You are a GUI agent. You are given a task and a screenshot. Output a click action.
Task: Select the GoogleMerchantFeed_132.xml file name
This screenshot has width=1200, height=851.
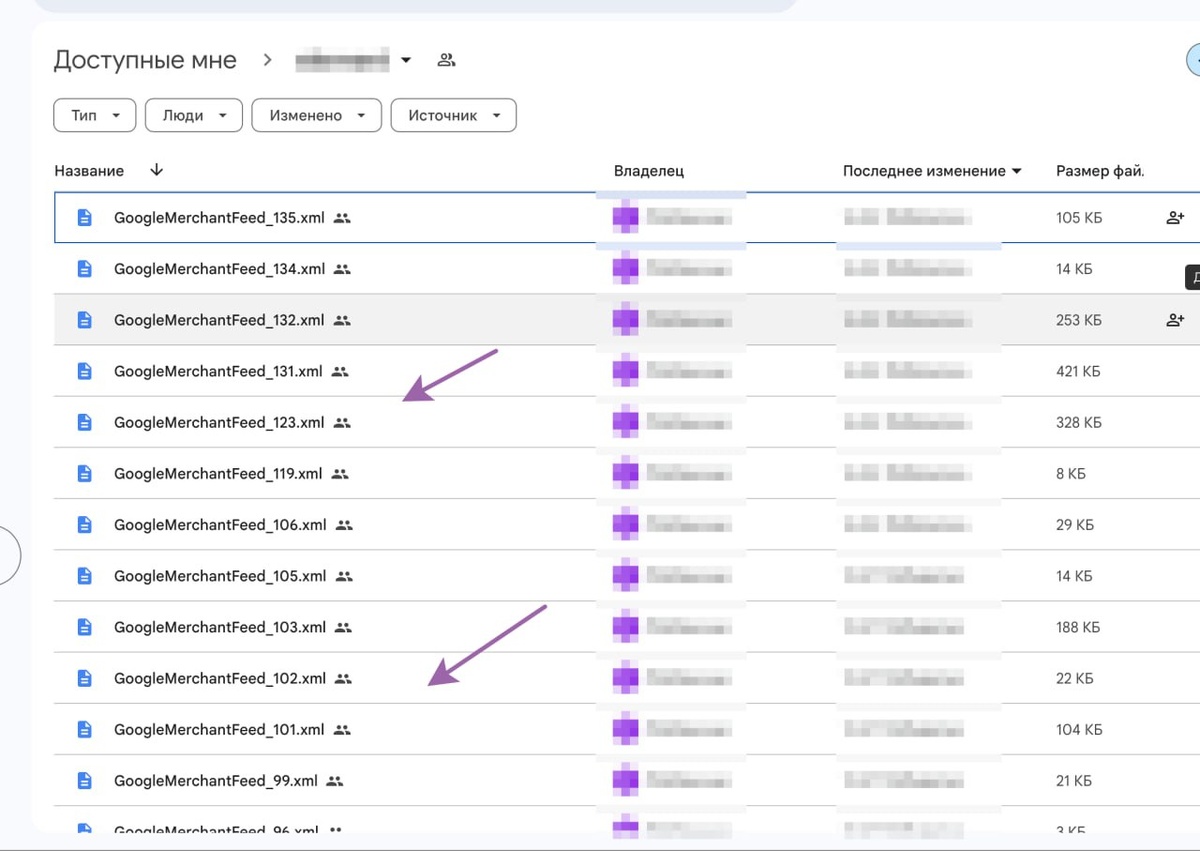tap(219, 320)
